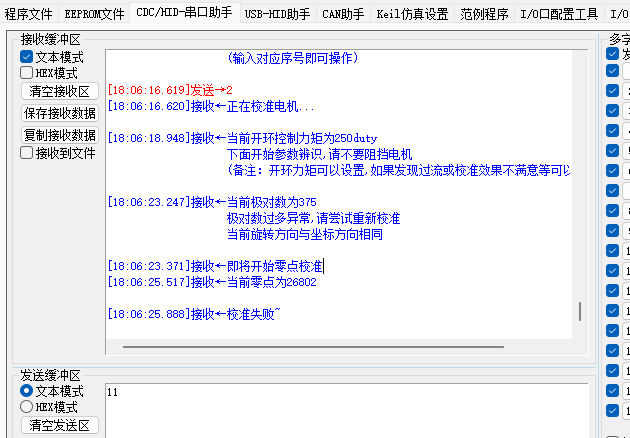Click the log line 当前极对数为375
Screen dimensions: 630x438
(212, 202)
